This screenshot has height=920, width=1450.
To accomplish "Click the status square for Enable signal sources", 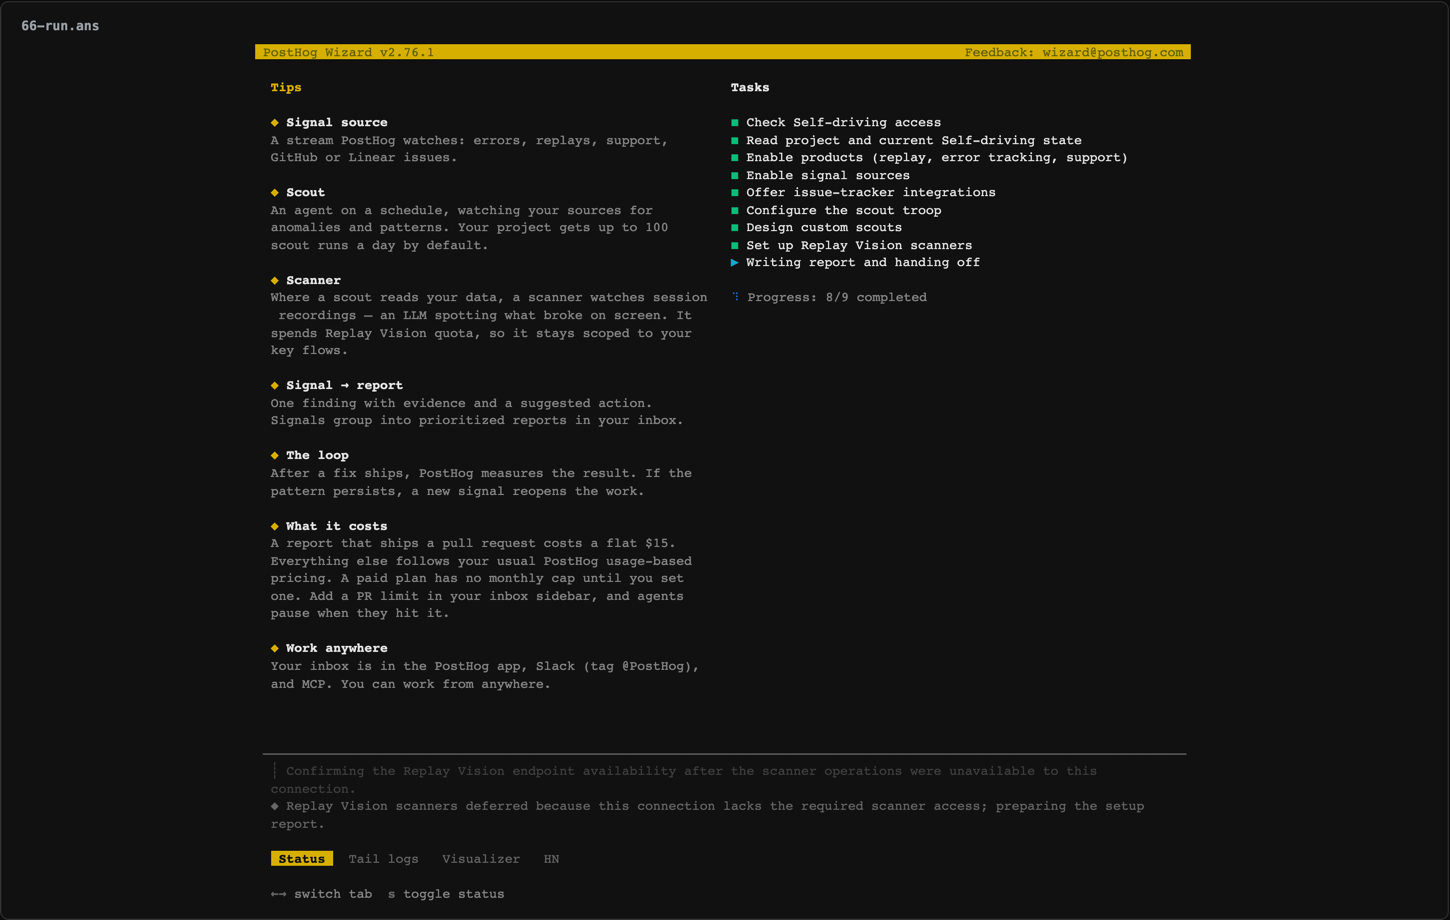I will (735, 176).
